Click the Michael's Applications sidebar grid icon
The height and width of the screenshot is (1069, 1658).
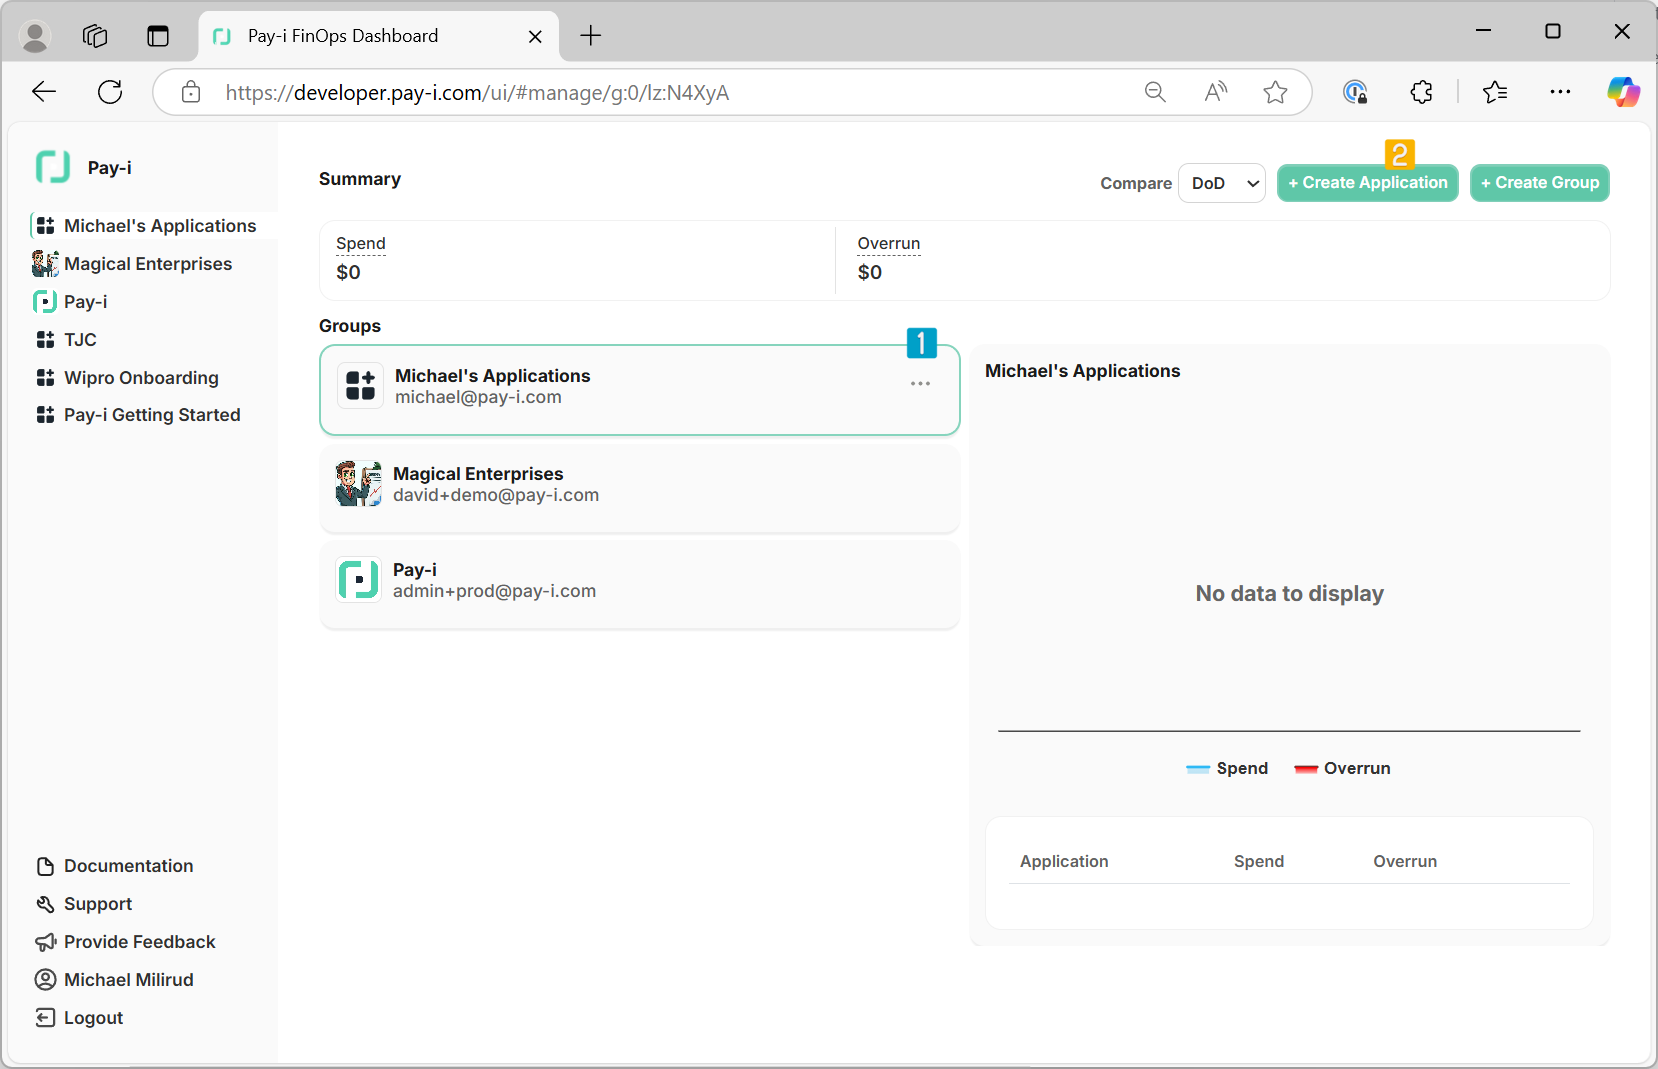click(x=45, y=226)
